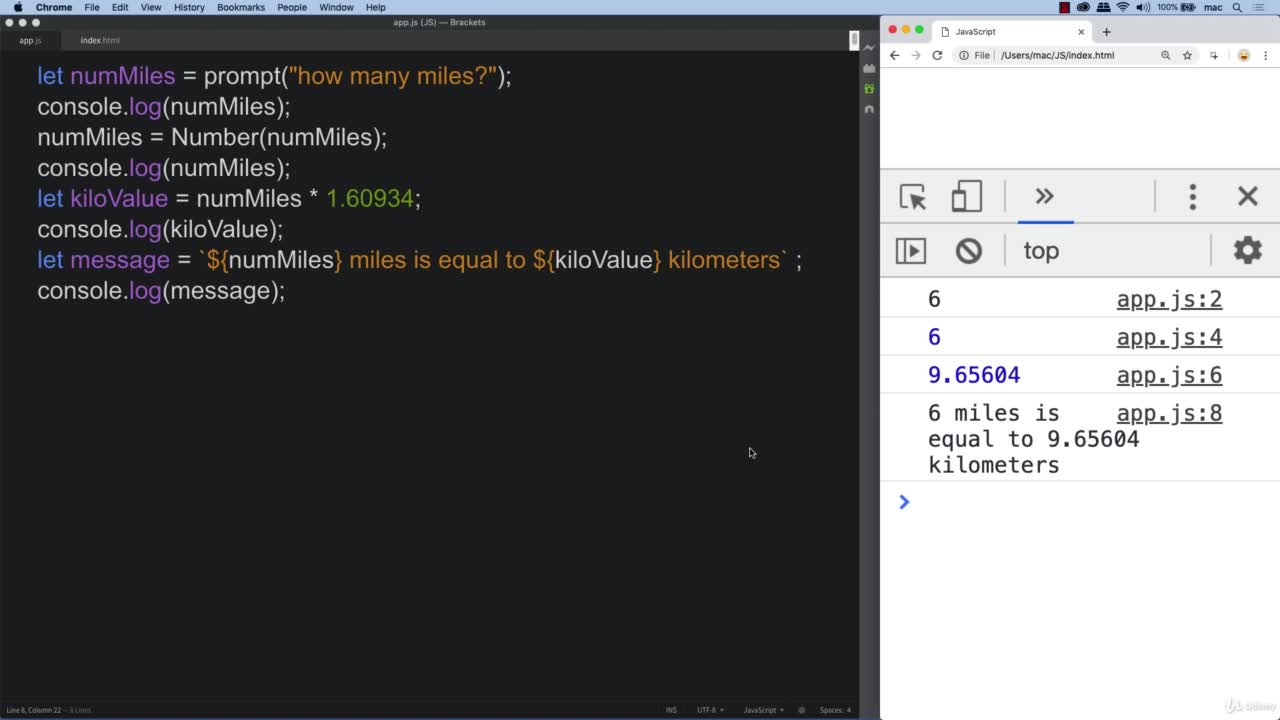The height and width of the screenshot is (720, 1280).
Task: Open the UTF-8 encoding dropdown
Action: (x=709, y=710)
